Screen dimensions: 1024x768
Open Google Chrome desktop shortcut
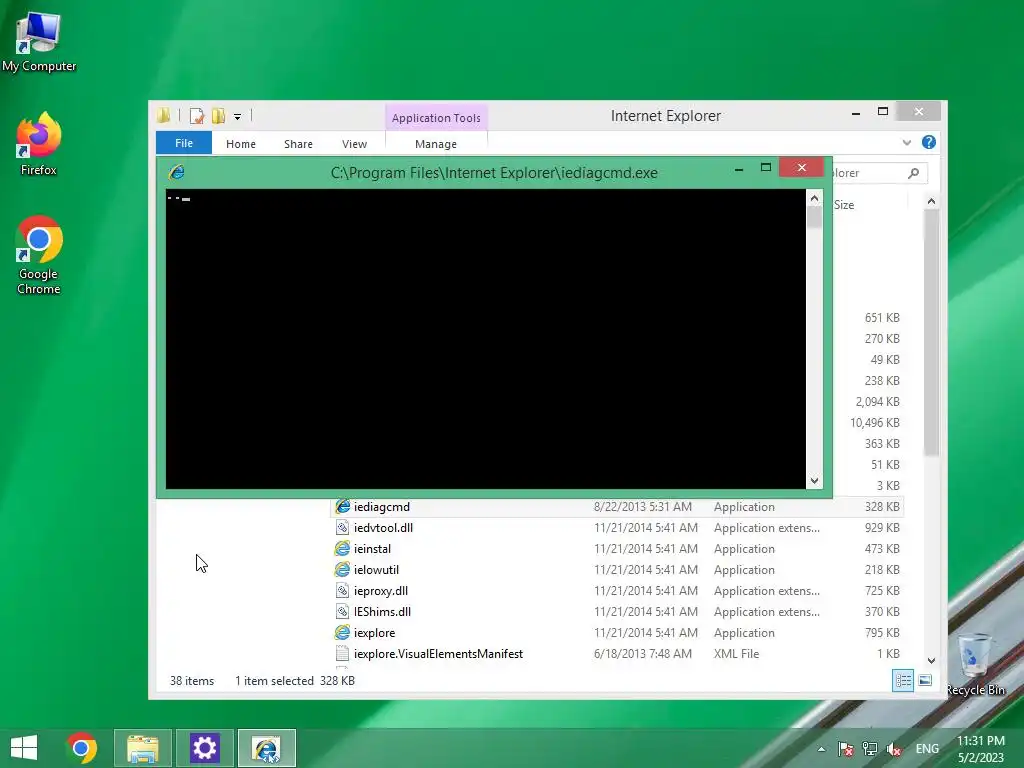pyautogui.click(x=39, y=255)
